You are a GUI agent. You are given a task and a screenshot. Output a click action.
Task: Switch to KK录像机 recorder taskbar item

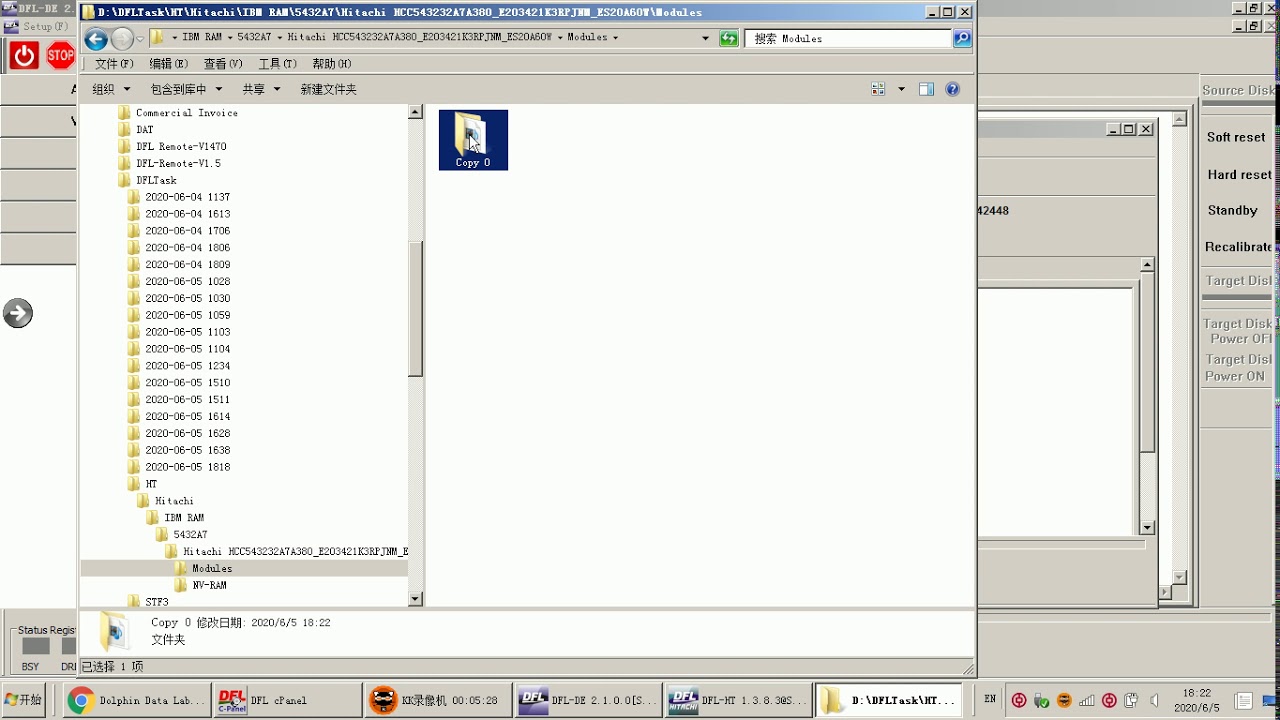click(438, 700)
